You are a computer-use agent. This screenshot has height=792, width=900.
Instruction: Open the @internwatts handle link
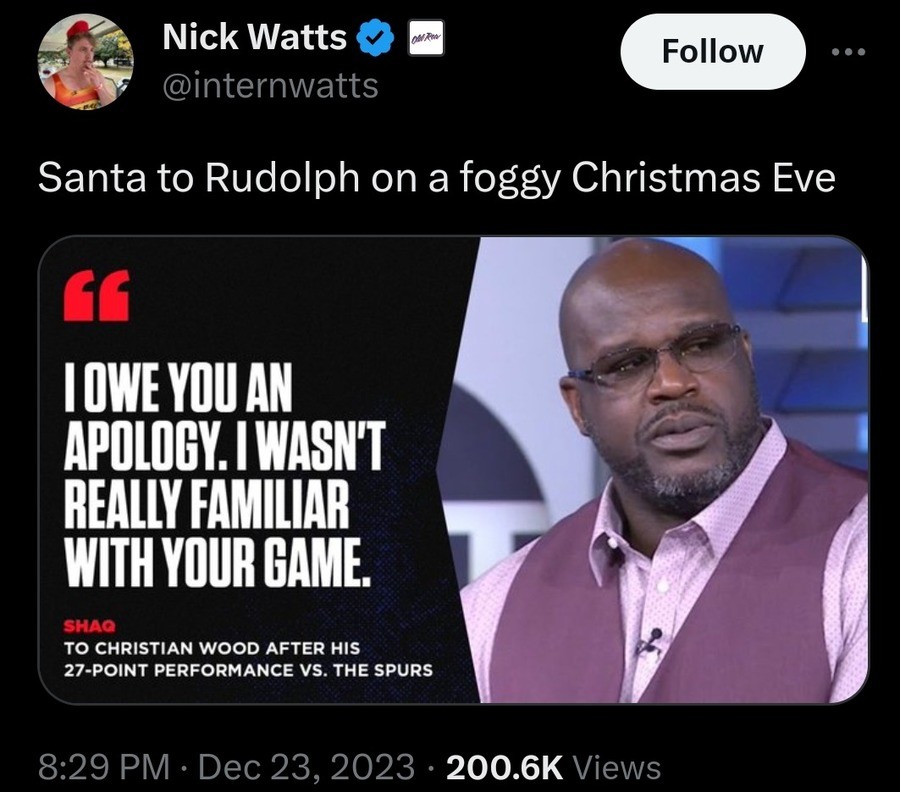(x=270, y=86)
